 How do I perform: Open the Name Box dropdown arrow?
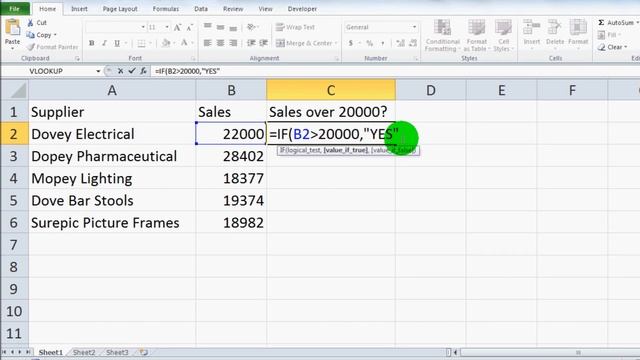pos(98,71)
